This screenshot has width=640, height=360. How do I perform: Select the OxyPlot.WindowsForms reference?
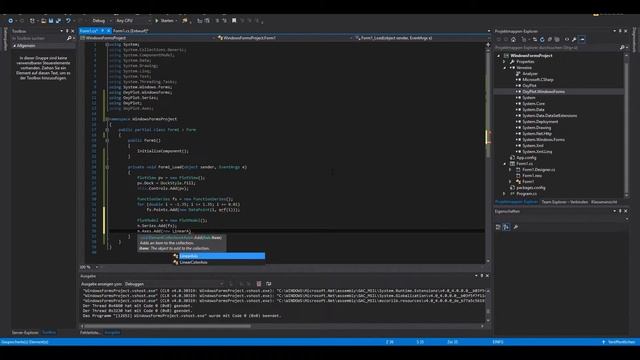click(x=543, y=92)
